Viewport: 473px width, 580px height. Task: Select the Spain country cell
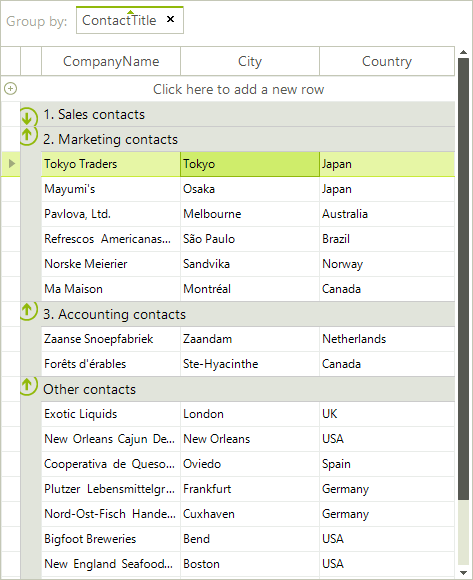(387, 464)
